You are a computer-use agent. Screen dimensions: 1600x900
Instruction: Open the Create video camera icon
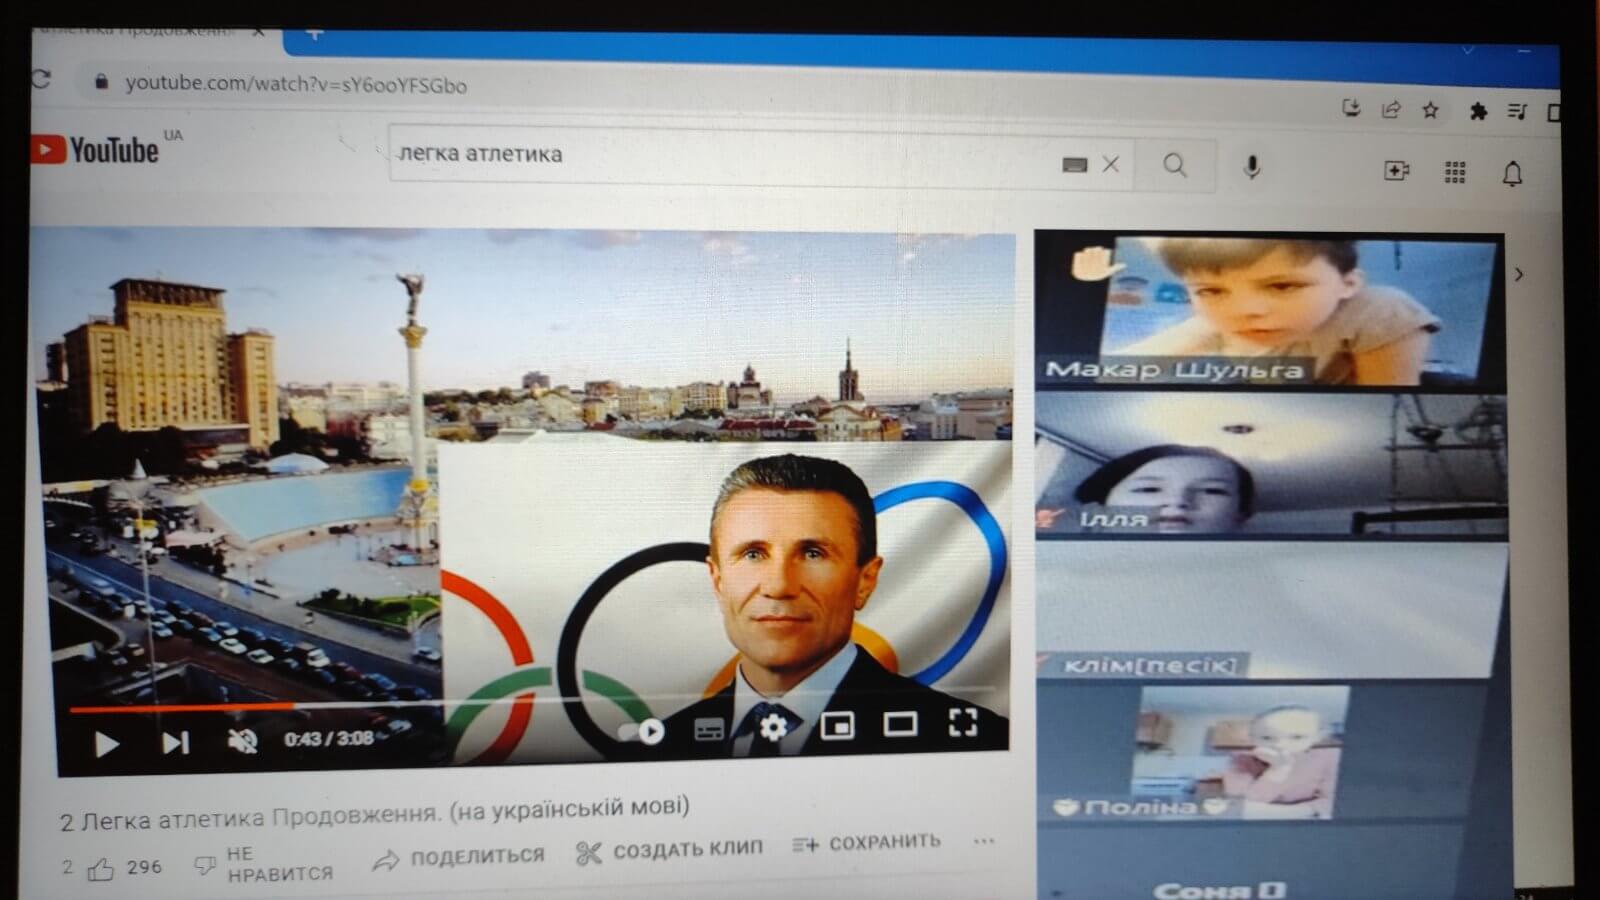click(1396, 171)
